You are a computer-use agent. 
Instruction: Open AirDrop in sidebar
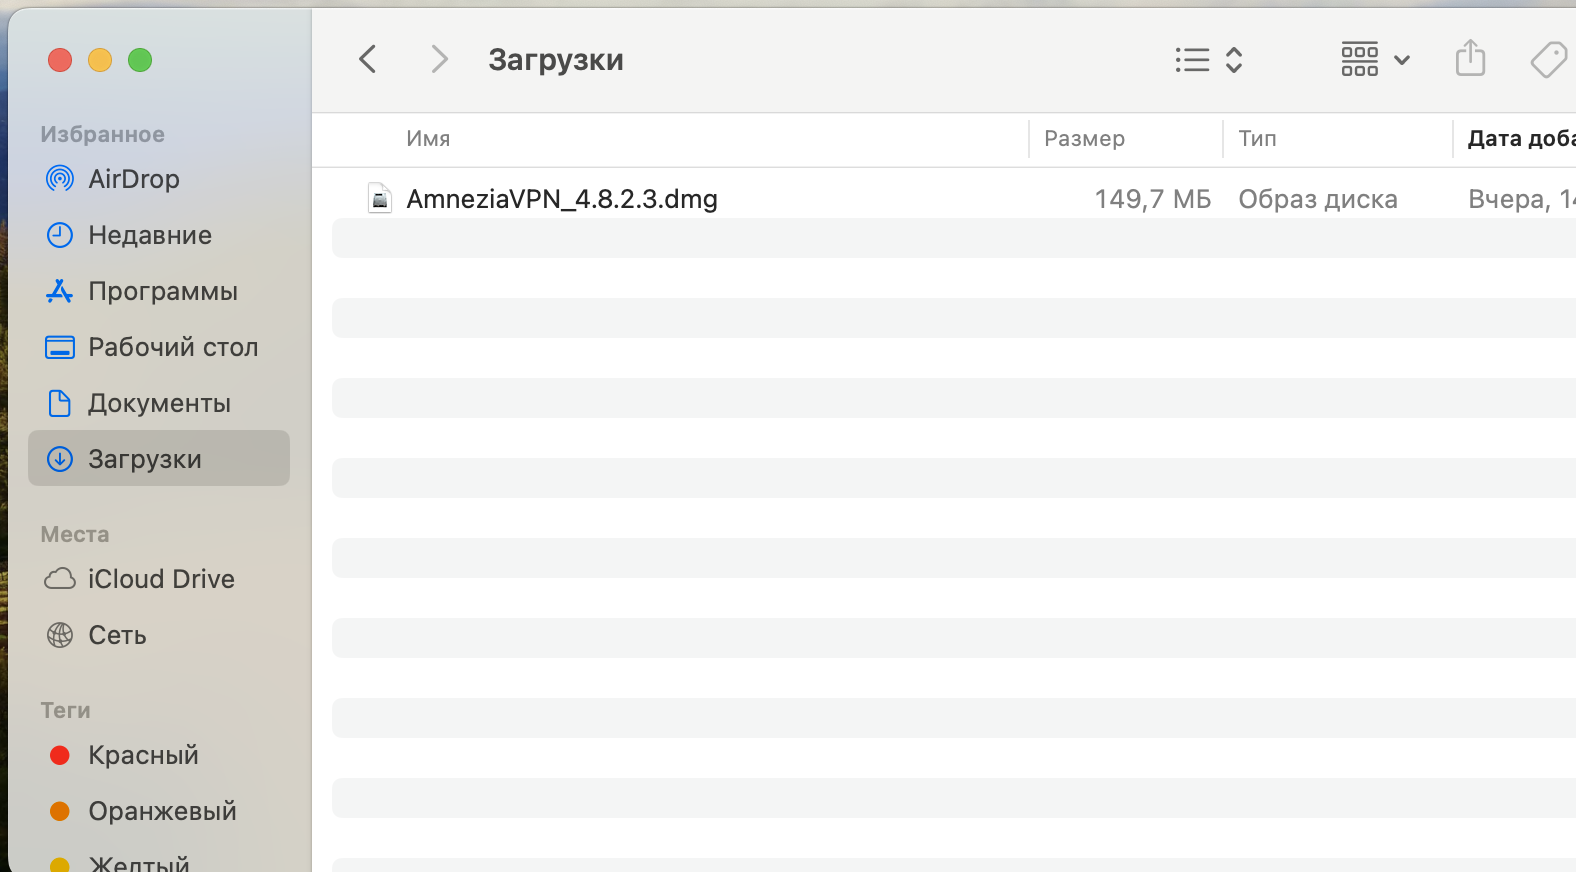pyautogui.click(x=133, y=179)
